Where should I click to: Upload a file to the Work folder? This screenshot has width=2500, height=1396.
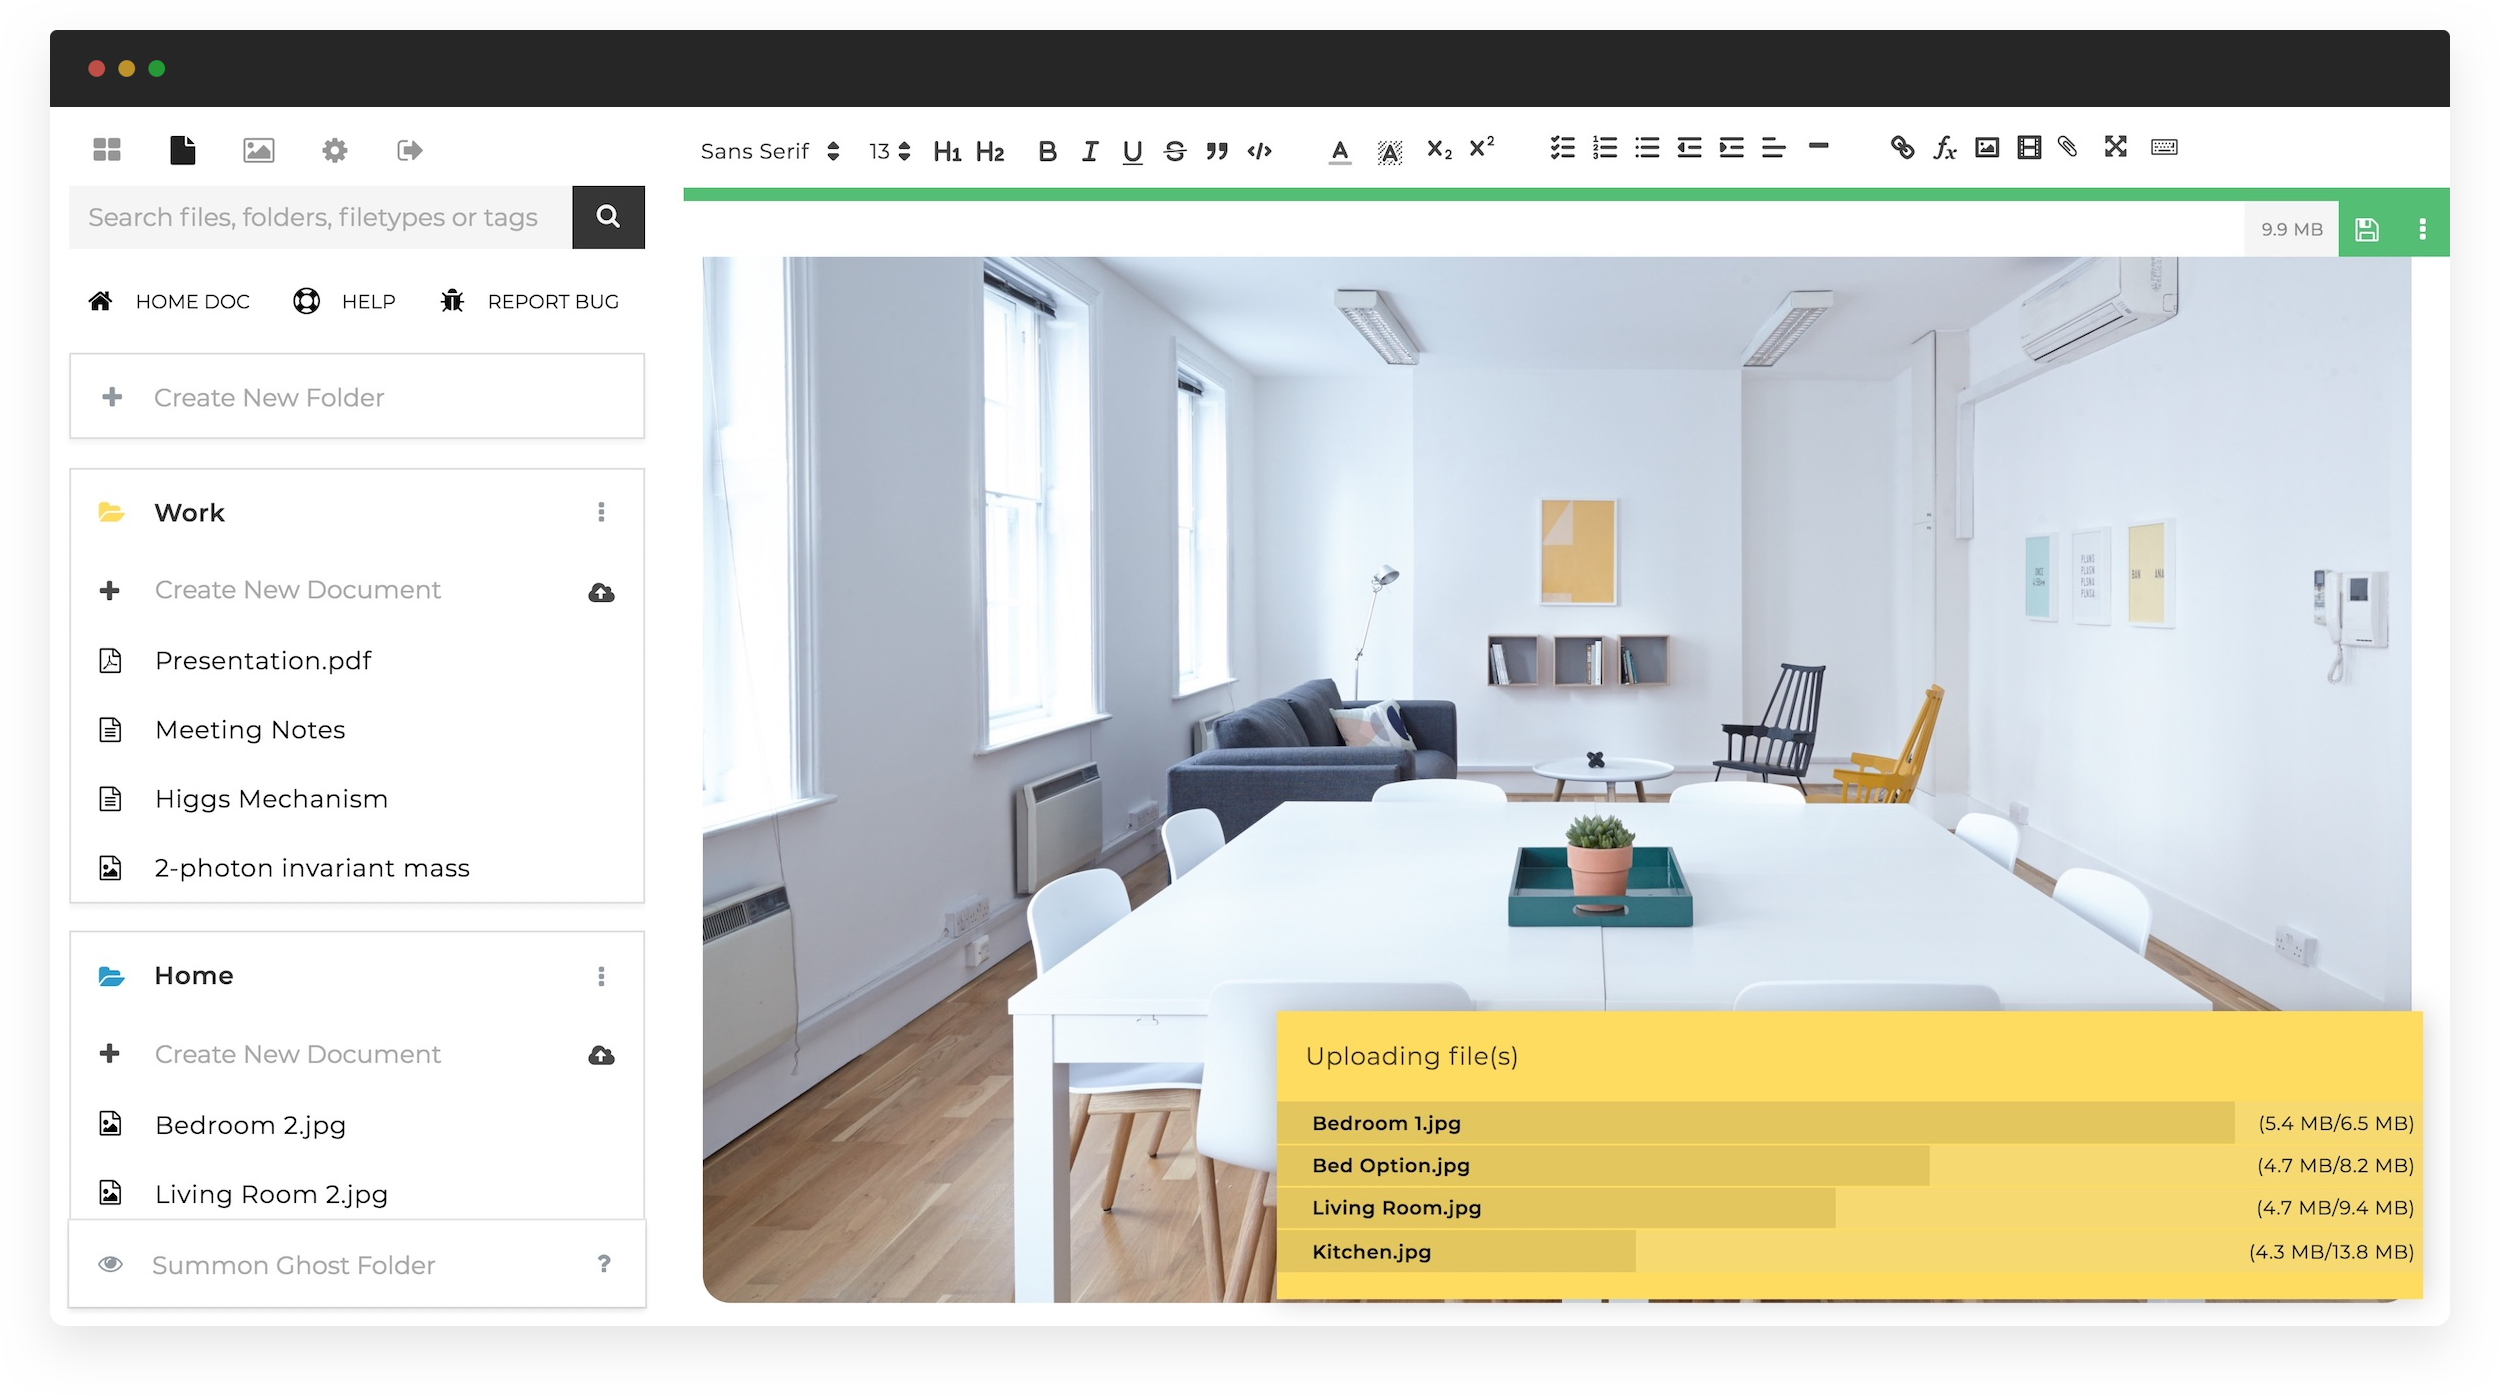coord(601,592)
